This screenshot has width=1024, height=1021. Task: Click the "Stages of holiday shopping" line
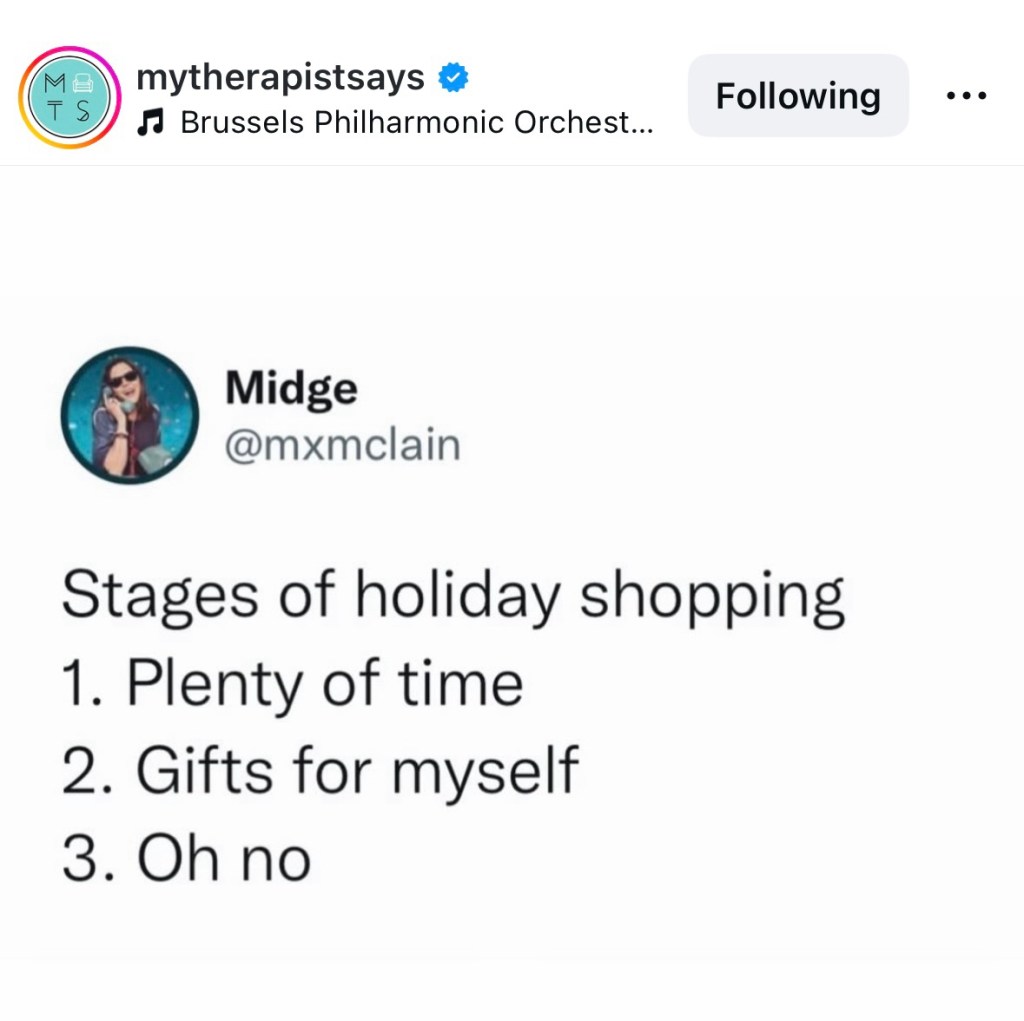point(452,596)
